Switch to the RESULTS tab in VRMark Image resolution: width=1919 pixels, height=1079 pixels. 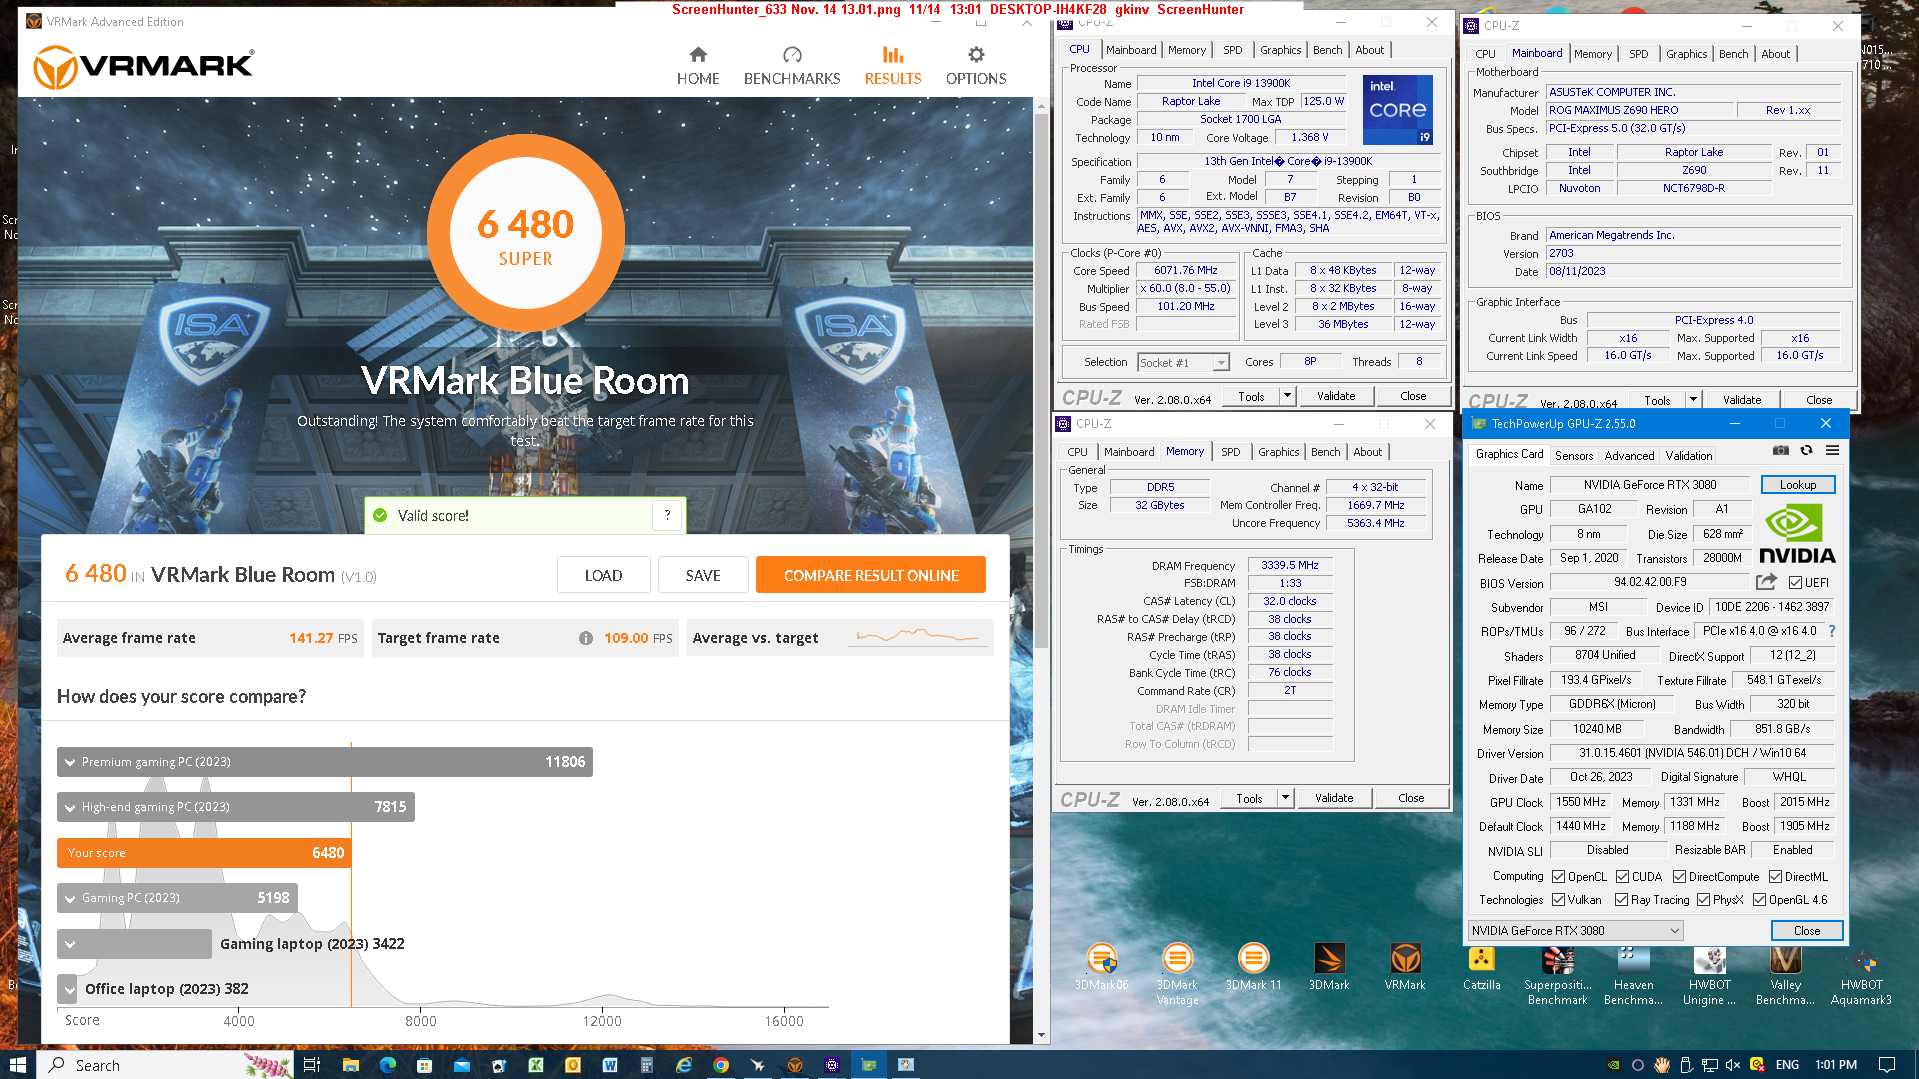pyautogui.click(x=893, y=66)
